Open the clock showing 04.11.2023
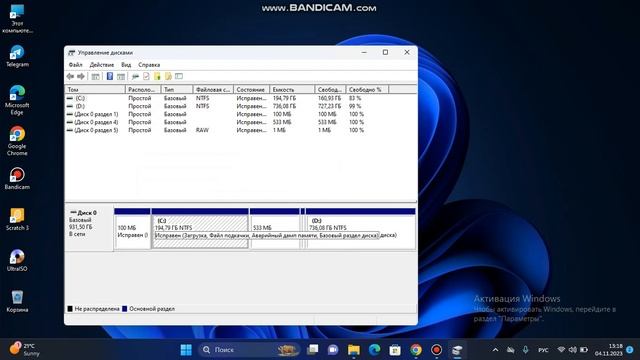The height and width of the screenshot is (360, 640). click(609, 350)
